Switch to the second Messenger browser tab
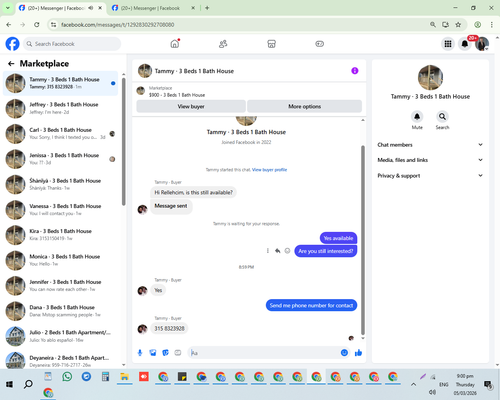 pyautogui.click(x=153, y=8)
